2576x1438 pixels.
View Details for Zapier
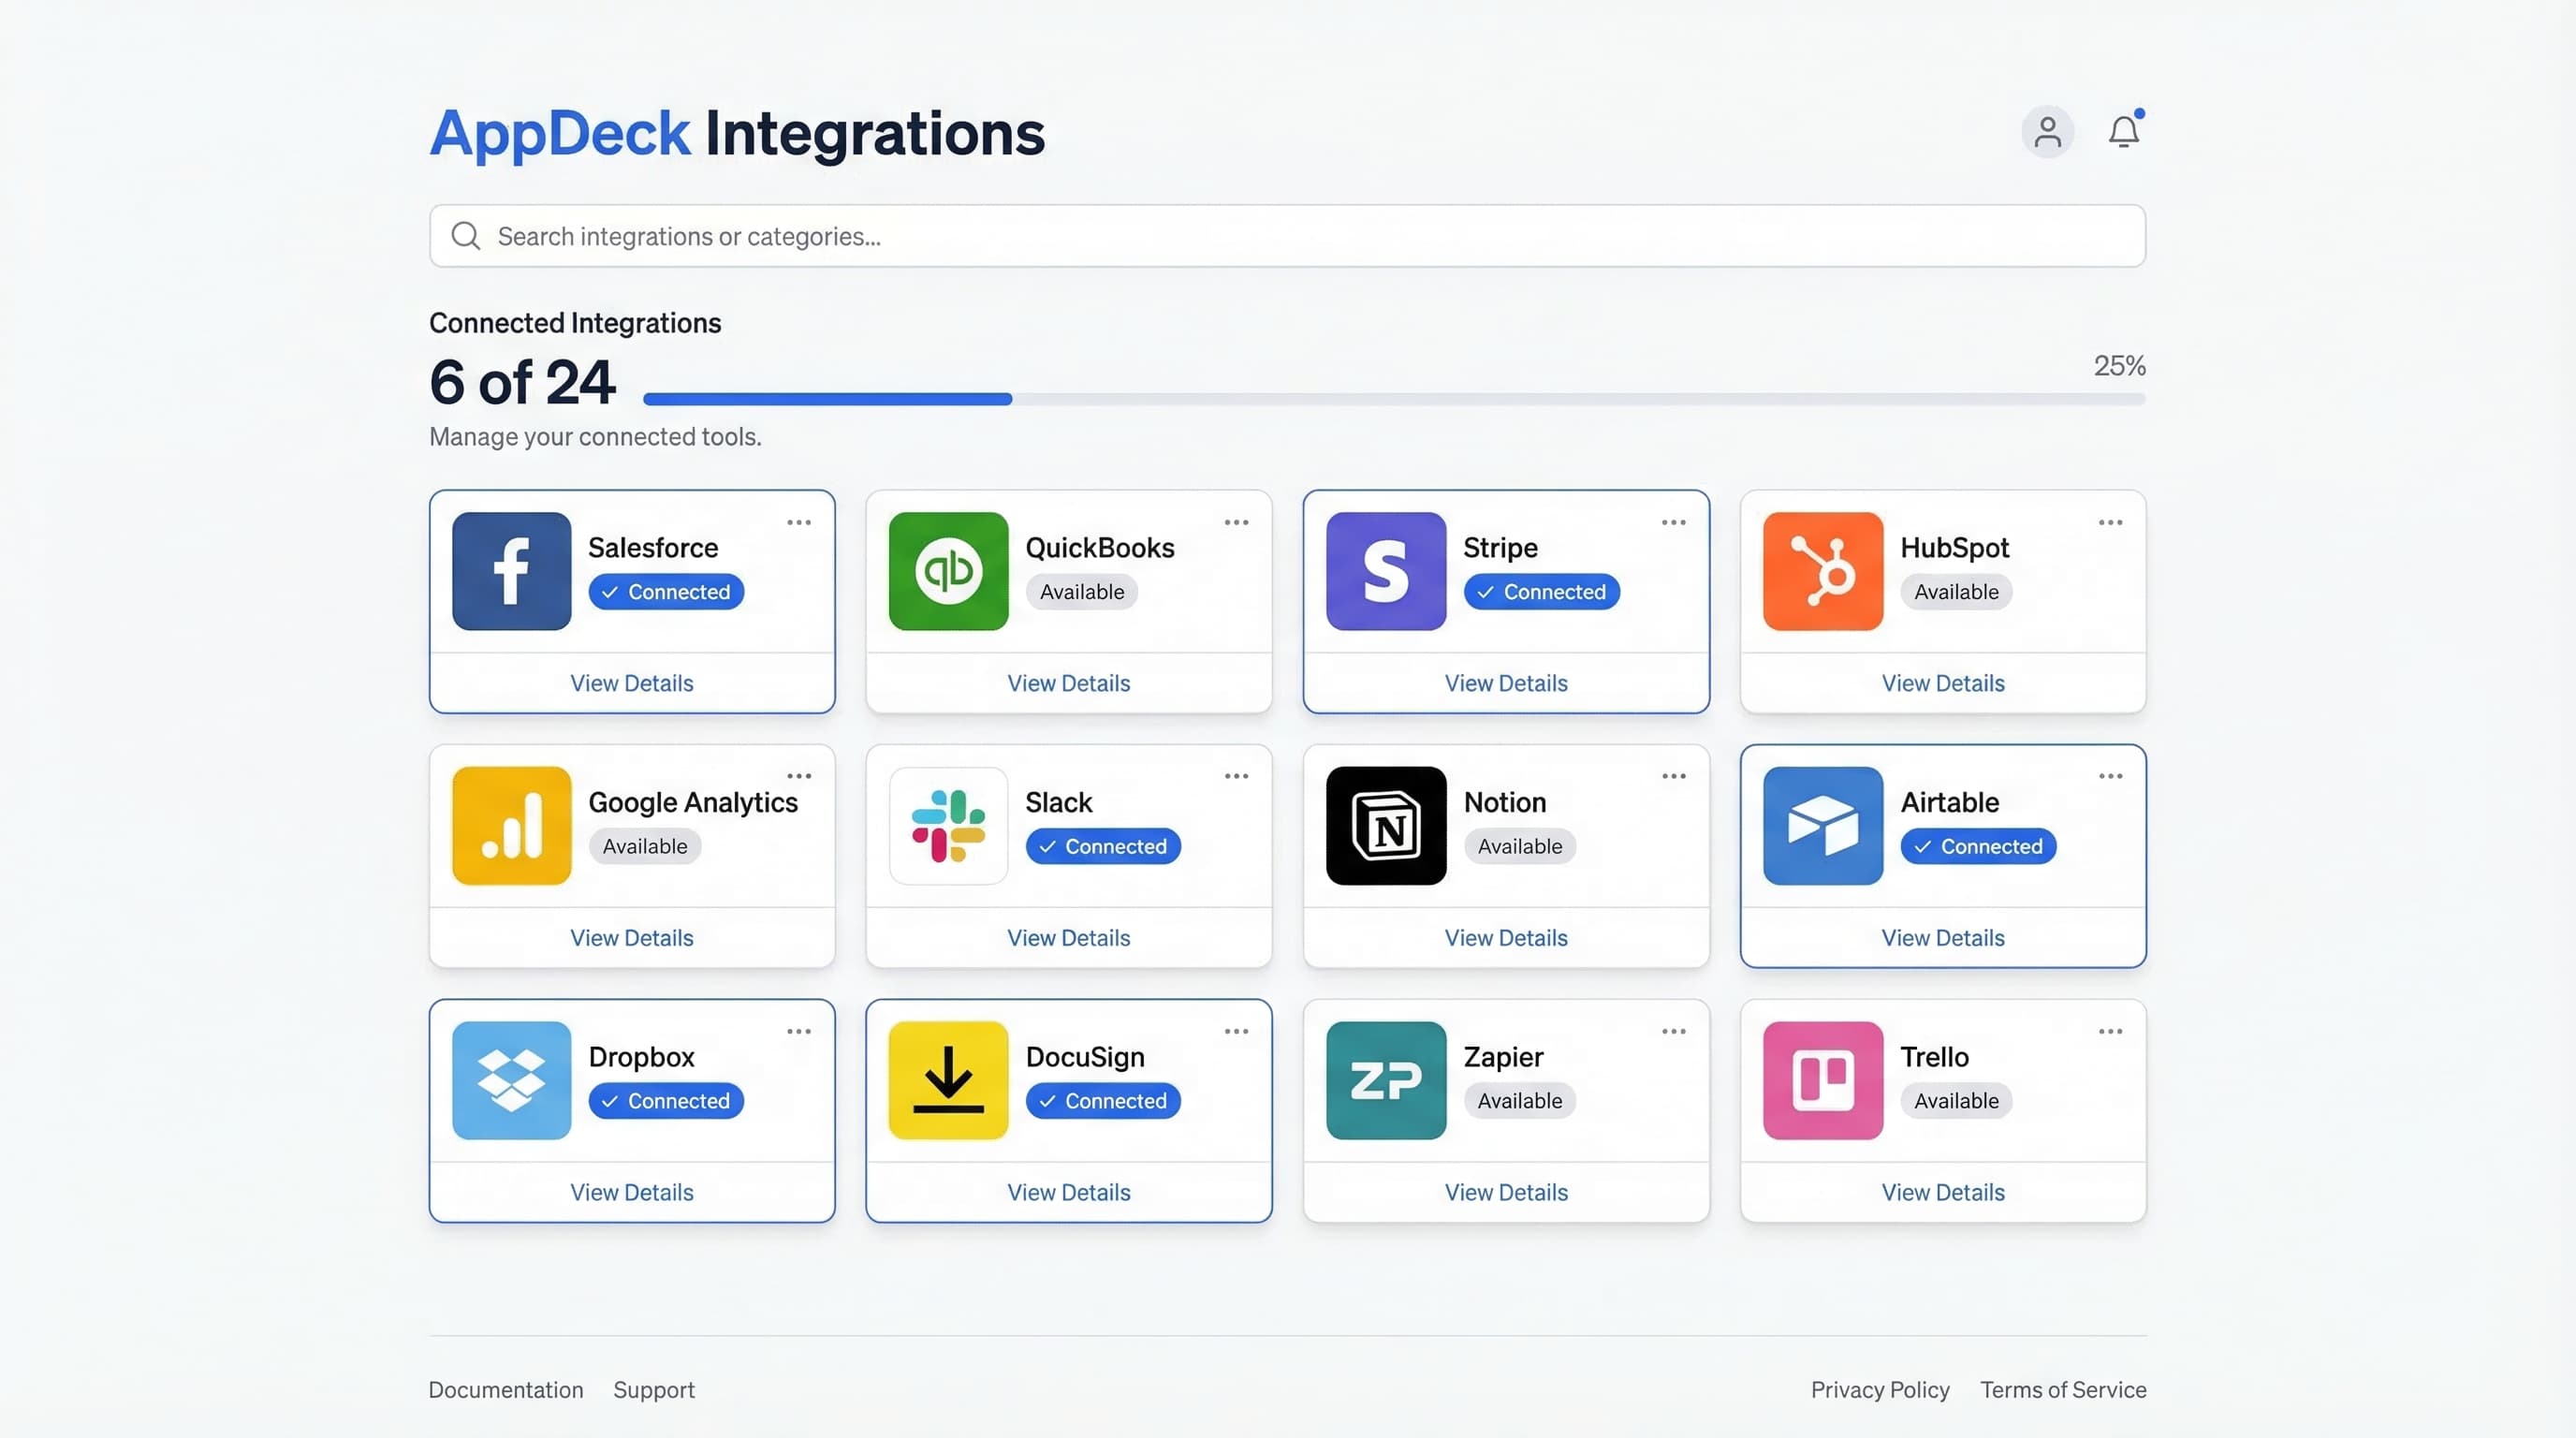(x=1506, y=1192)
